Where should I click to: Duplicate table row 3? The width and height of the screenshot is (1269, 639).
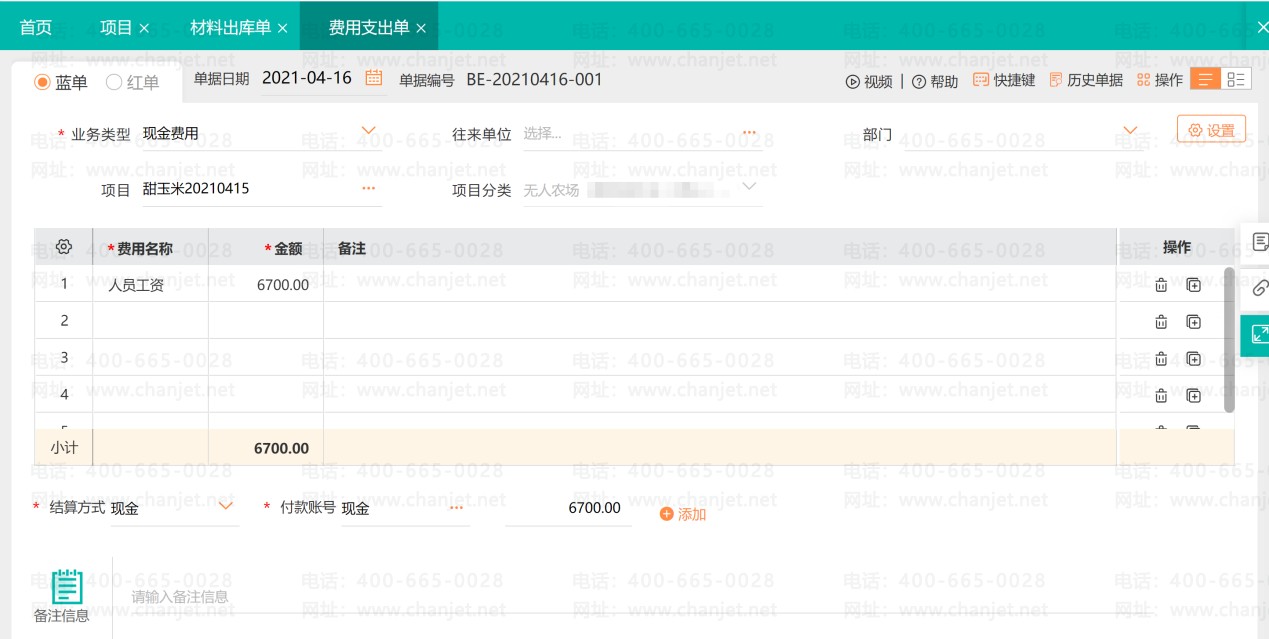[1193, 358]
